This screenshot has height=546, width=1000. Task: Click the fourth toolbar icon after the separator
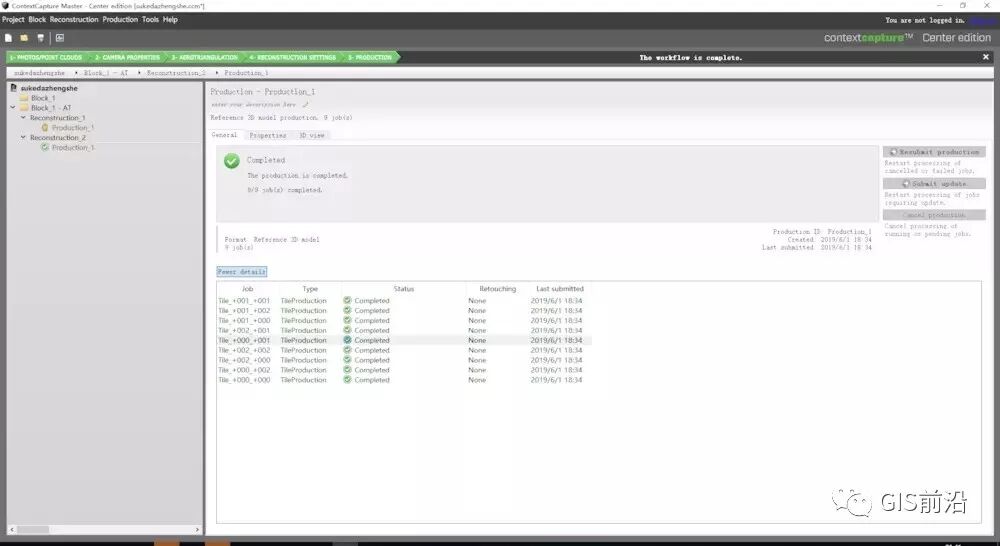60,38
